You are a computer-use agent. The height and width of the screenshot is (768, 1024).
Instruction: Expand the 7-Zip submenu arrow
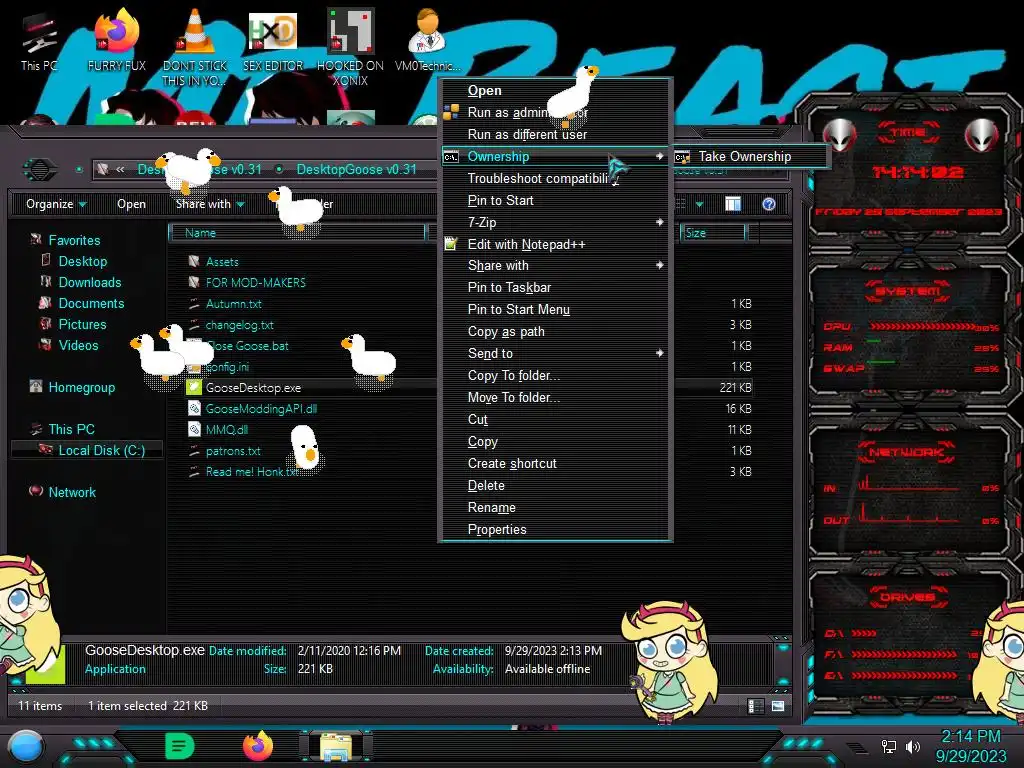[660, 222]
